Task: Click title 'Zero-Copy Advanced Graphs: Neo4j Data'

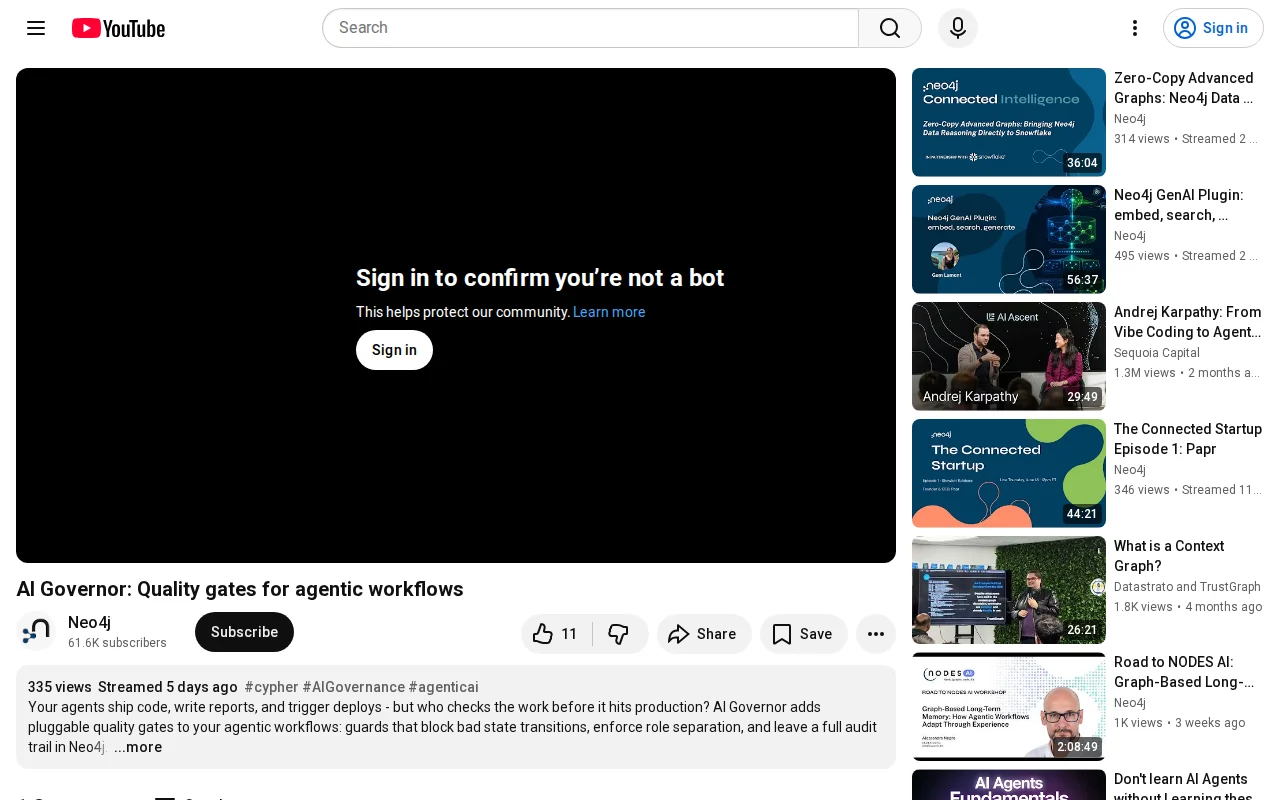Action: pyautogui.click(x=1184, y=88)
